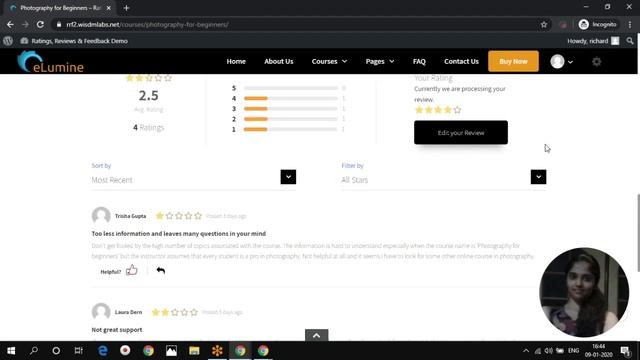Click the admin bar search magnifier
The height and width of the screenshot is (360, 640).
[x=630, y=41]
